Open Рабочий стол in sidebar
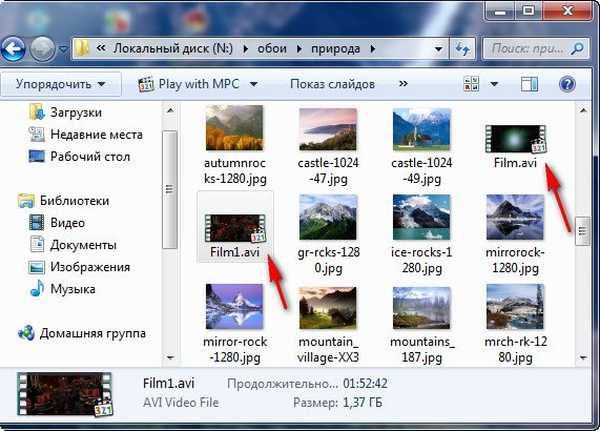Image resolution: width=600 pixels, height=431 pixels. pyautogui.click(x=90, y=156)
